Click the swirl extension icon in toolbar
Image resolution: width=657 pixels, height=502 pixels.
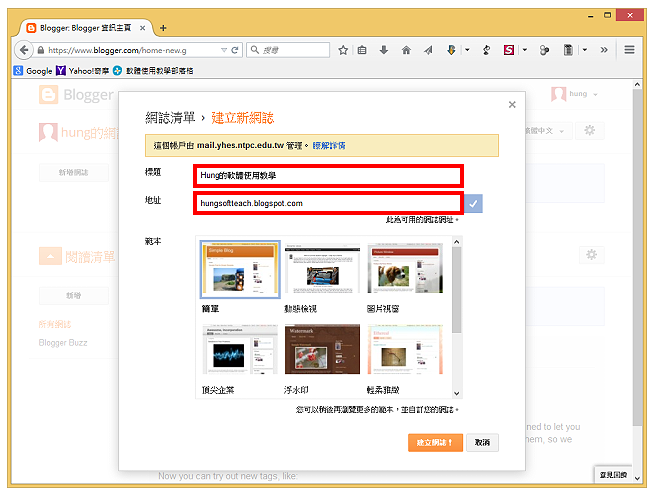(x=486, y=50)
